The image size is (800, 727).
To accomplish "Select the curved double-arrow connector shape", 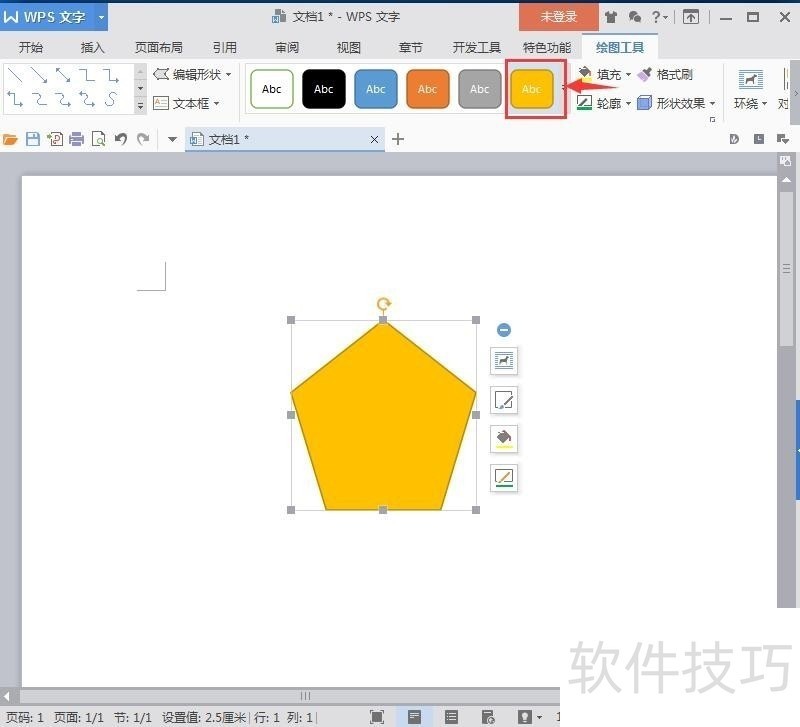I will (87, 99).
